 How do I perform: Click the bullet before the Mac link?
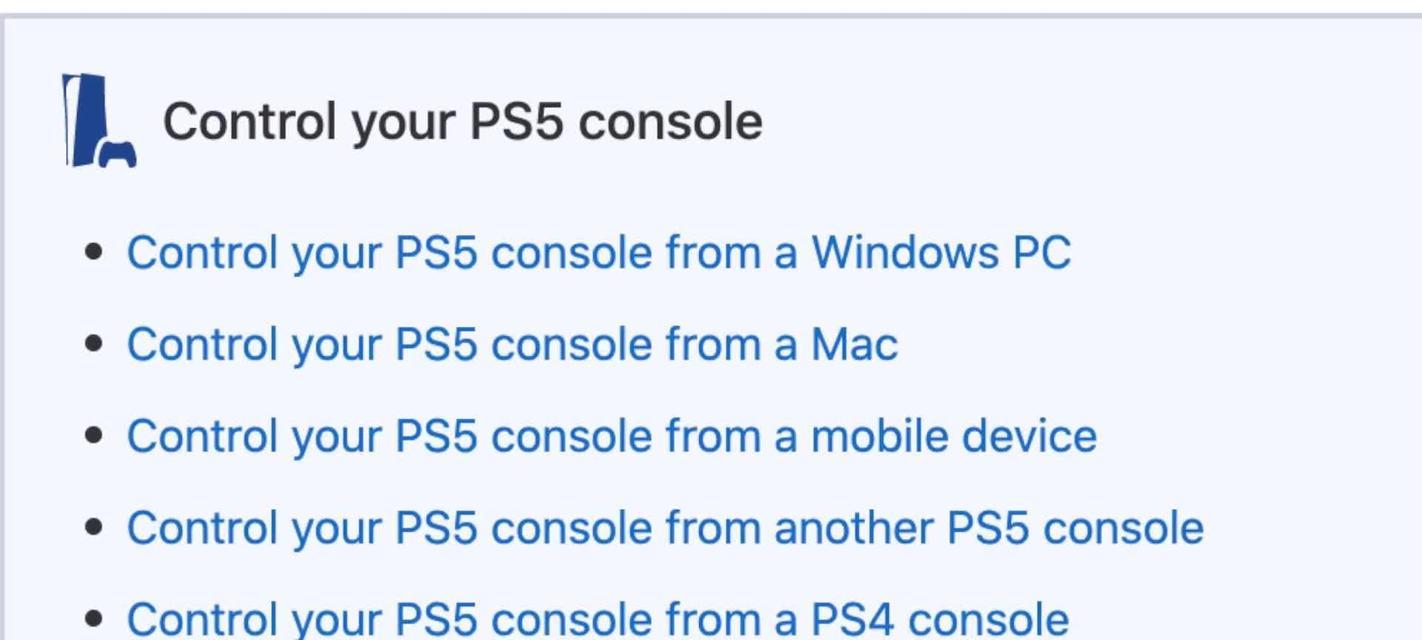point(95,344)
